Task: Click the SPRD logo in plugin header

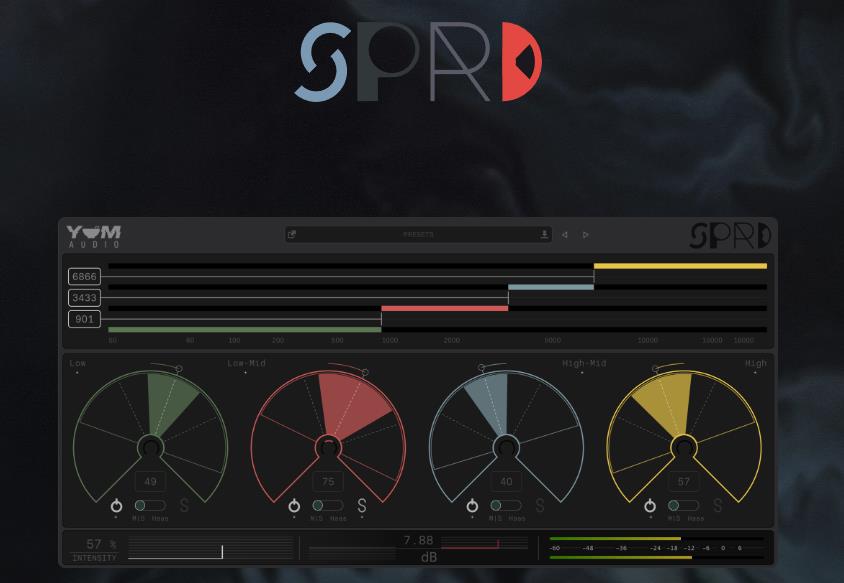Action: 730,236
